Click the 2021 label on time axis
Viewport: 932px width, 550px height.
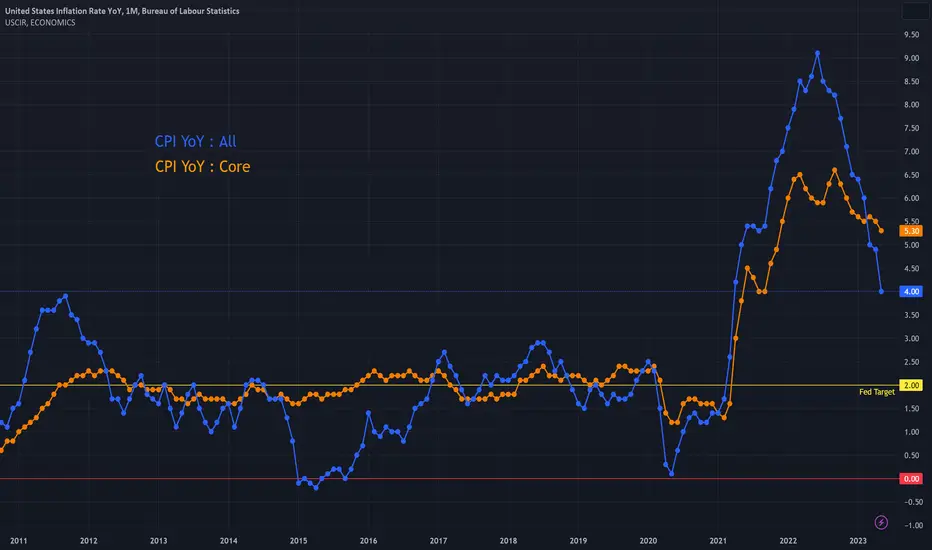point(718,540)
